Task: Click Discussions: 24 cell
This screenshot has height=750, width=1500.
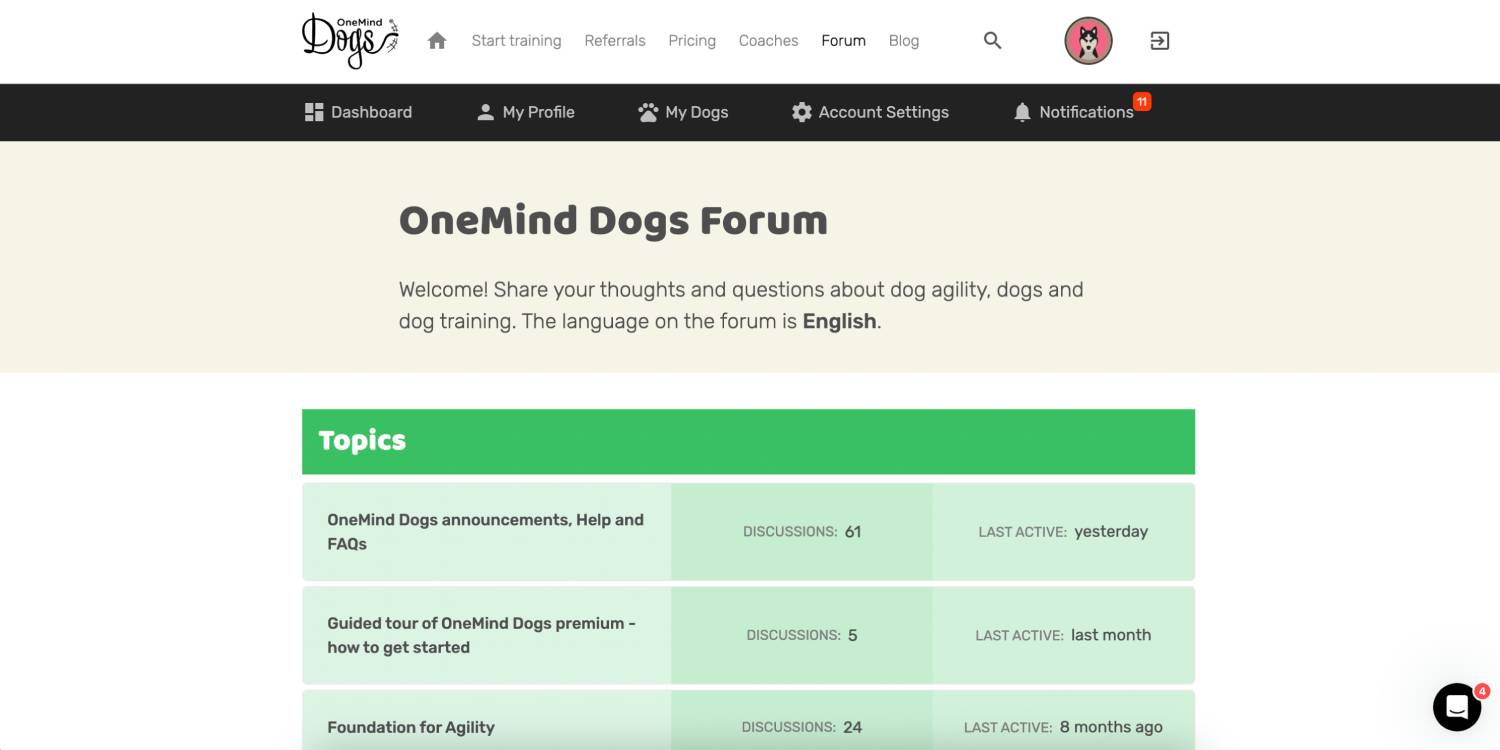Action: (x=802, y=720)
